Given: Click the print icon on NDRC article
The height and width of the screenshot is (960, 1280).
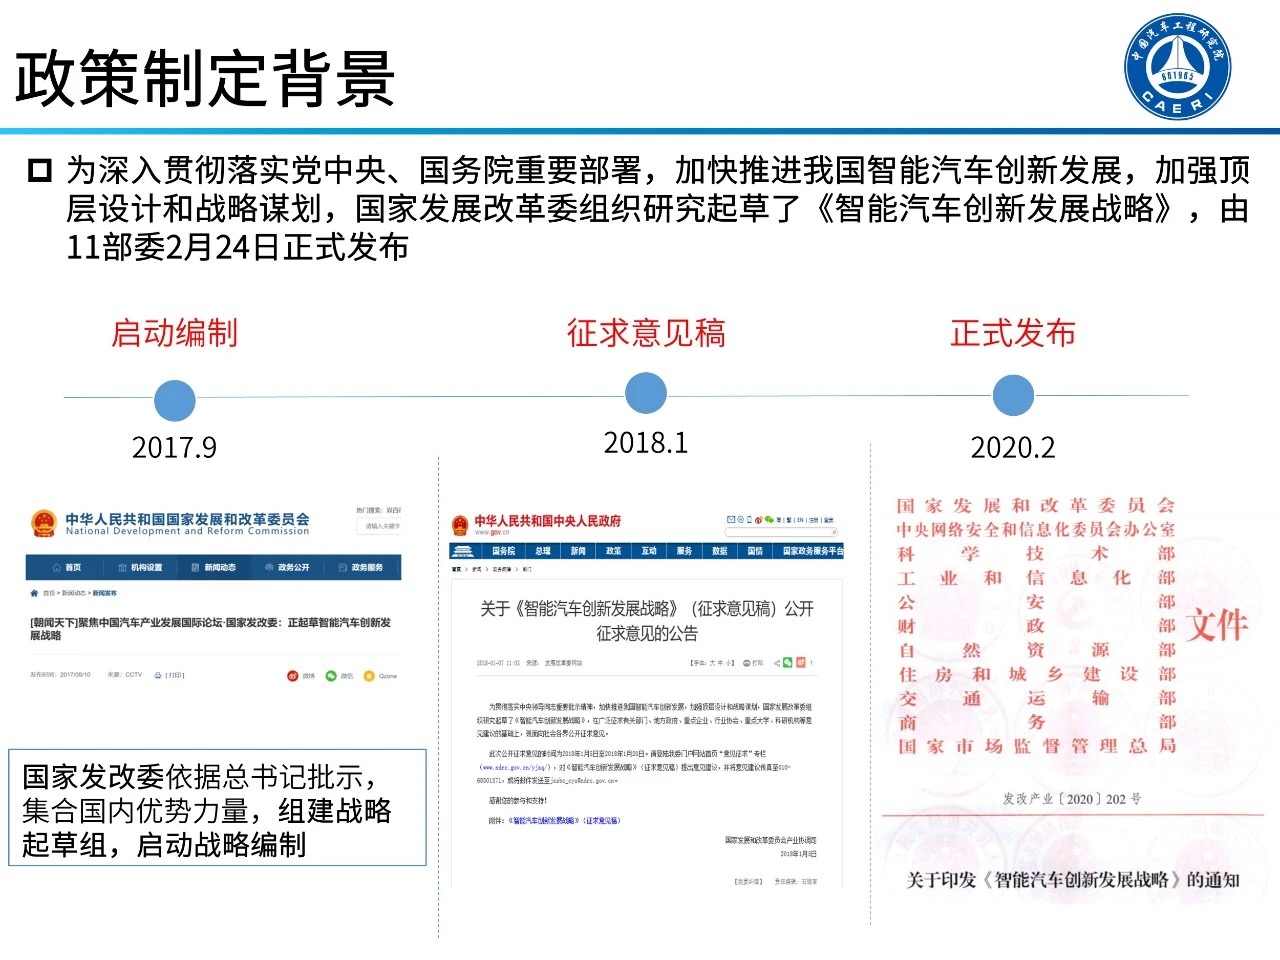Looking at the screenshot, I should 159,675.
